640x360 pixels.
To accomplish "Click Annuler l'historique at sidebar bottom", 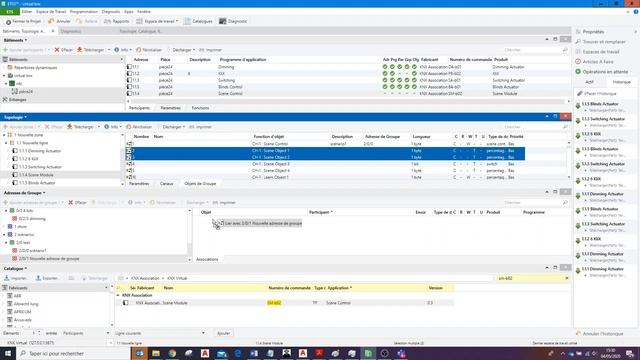I will [x=599, y=334].
